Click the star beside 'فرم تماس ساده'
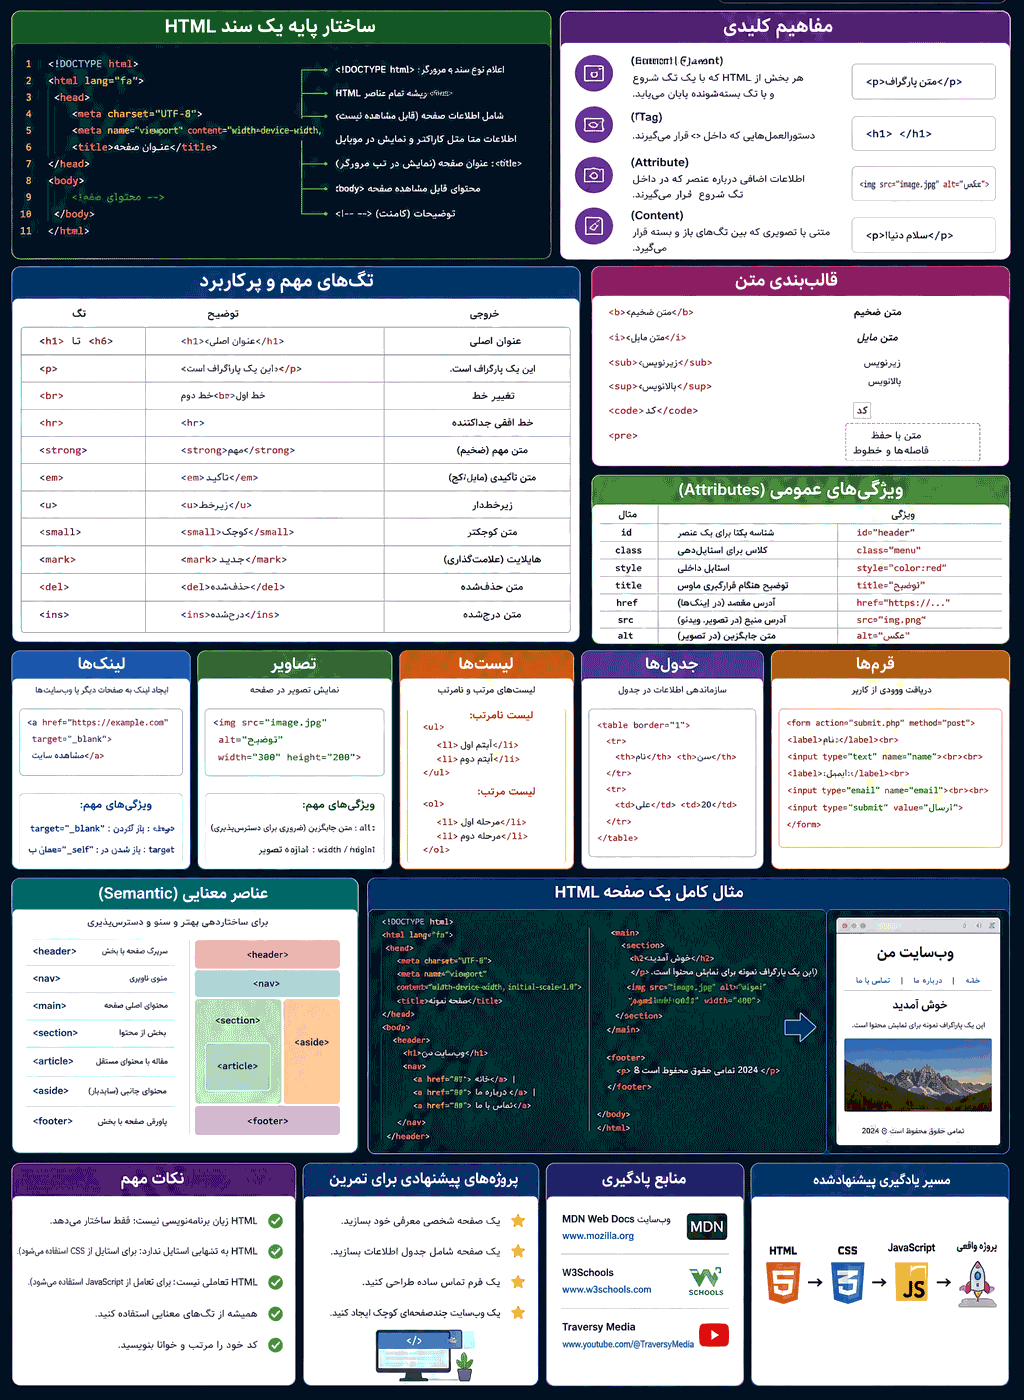1024x1400 pixels. point(519,1282)
